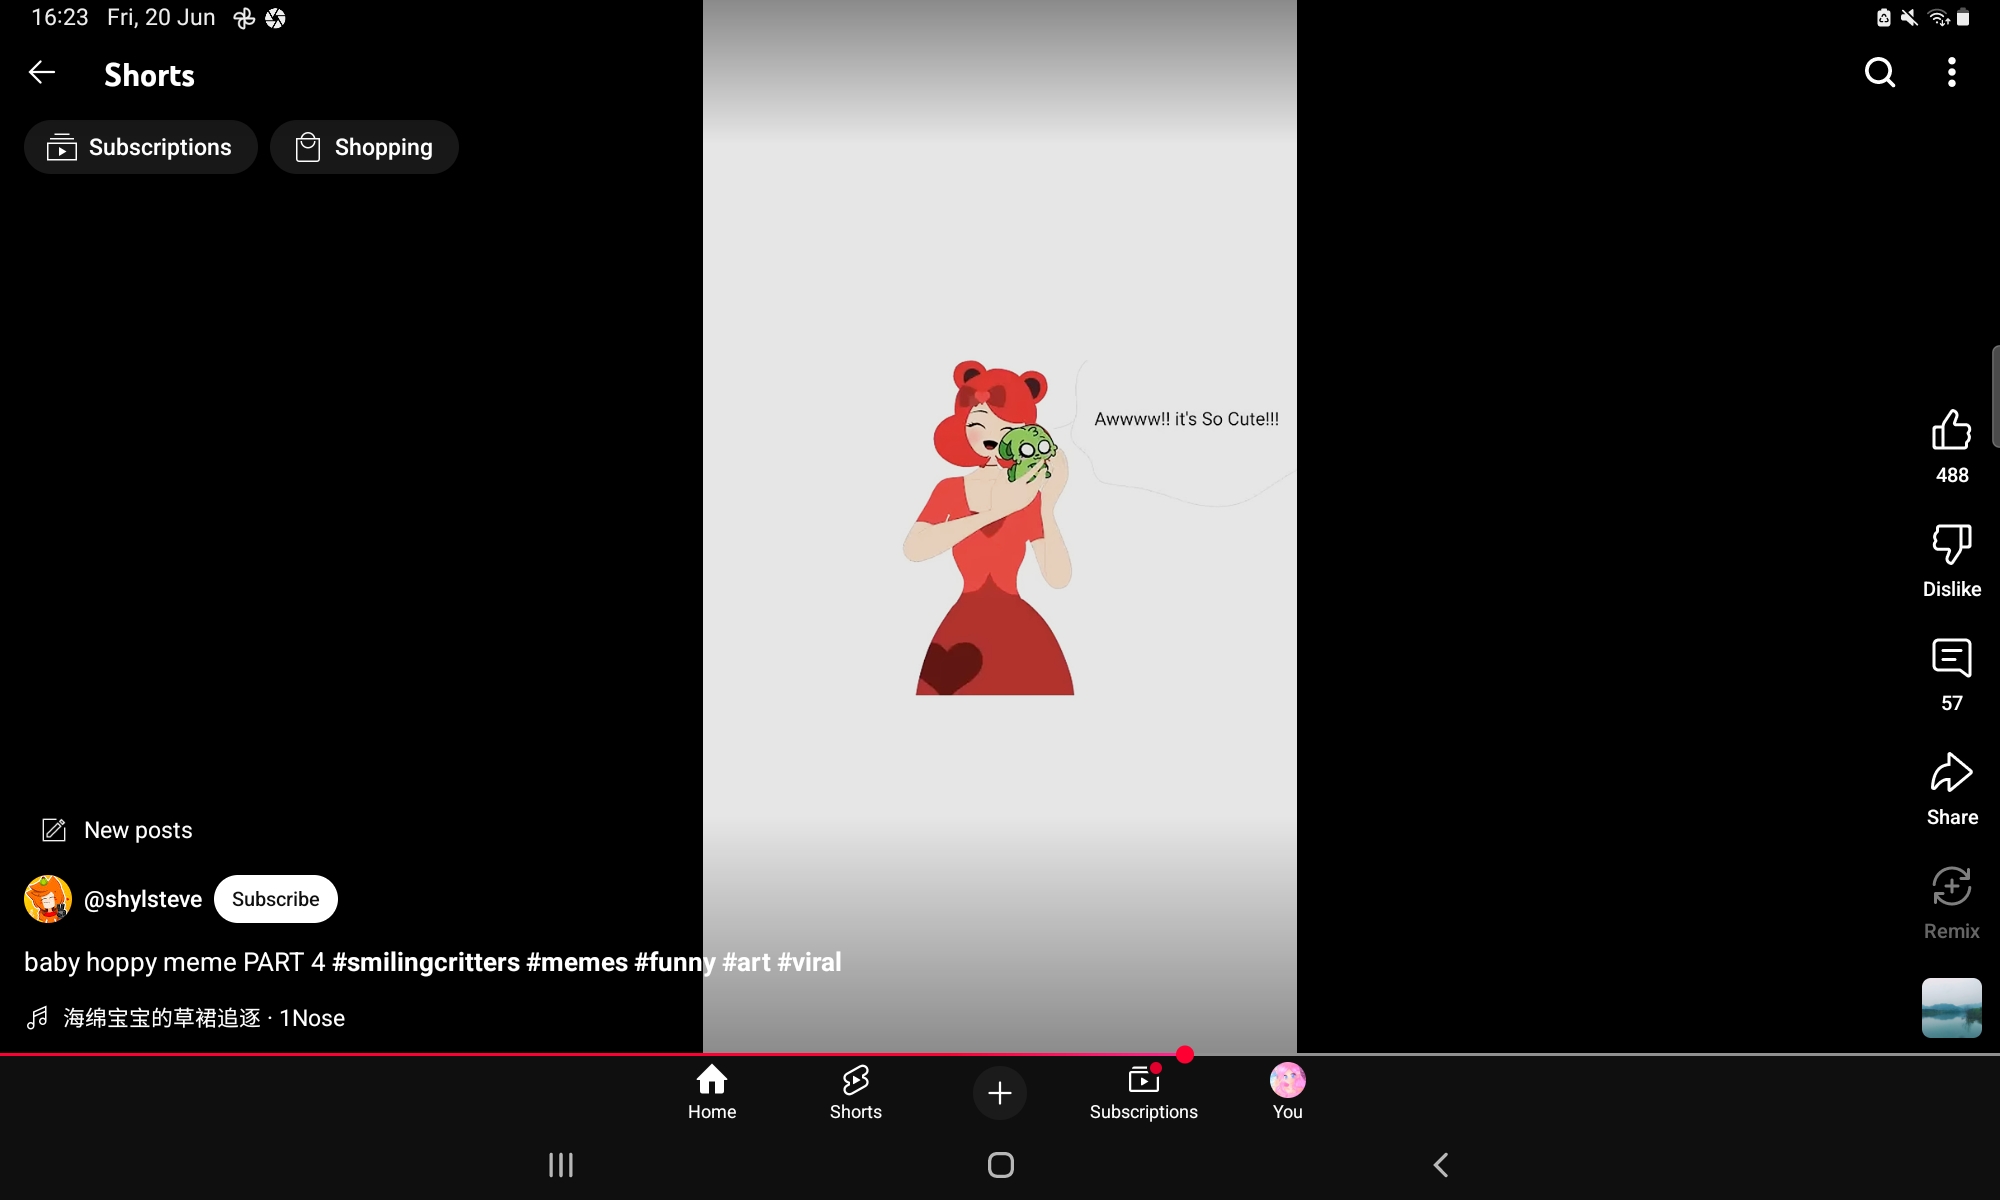Click the red progress bar scrubber handle
Screen dimensions: 2000x1200
[1185, 1054]
